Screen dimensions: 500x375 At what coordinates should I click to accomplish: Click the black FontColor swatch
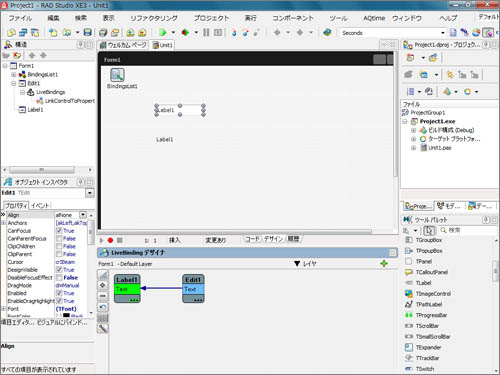click(x=66, y=315)
